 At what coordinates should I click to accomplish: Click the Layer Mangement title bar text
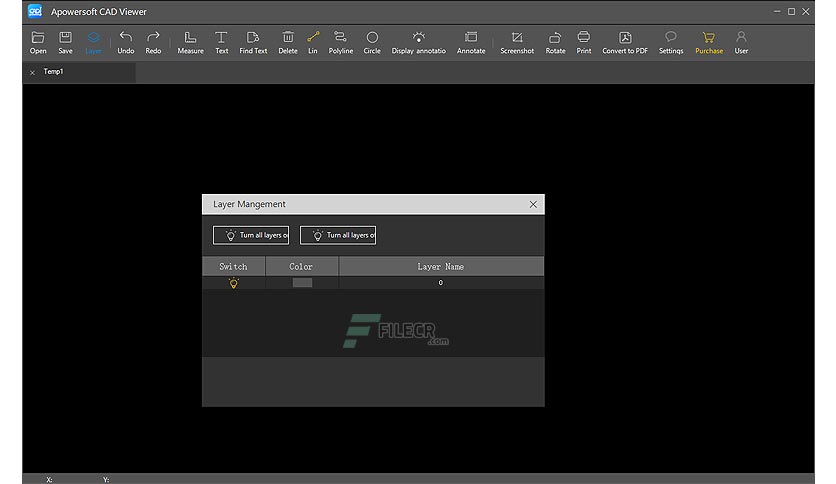coord(249,204)
